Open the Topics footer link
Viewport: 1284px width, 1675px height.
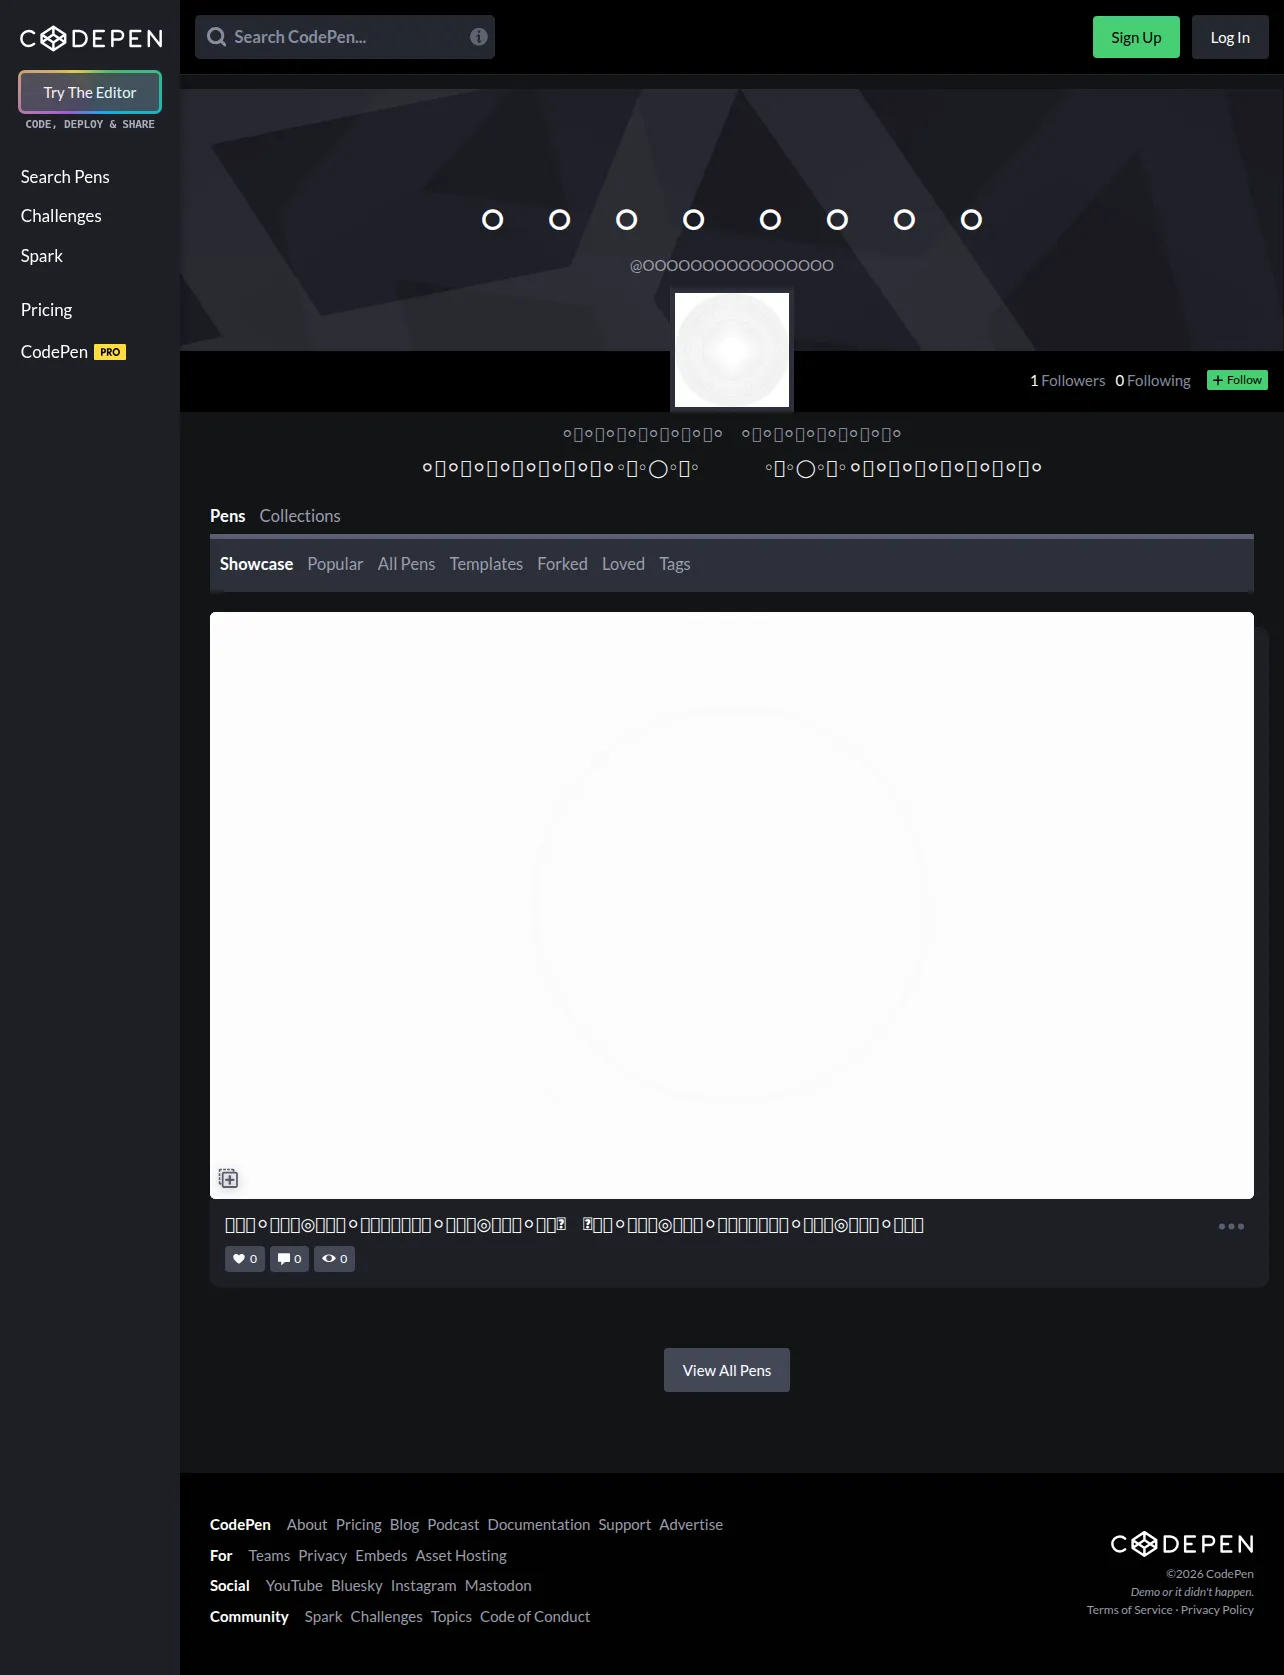[x=451, y=1617]
